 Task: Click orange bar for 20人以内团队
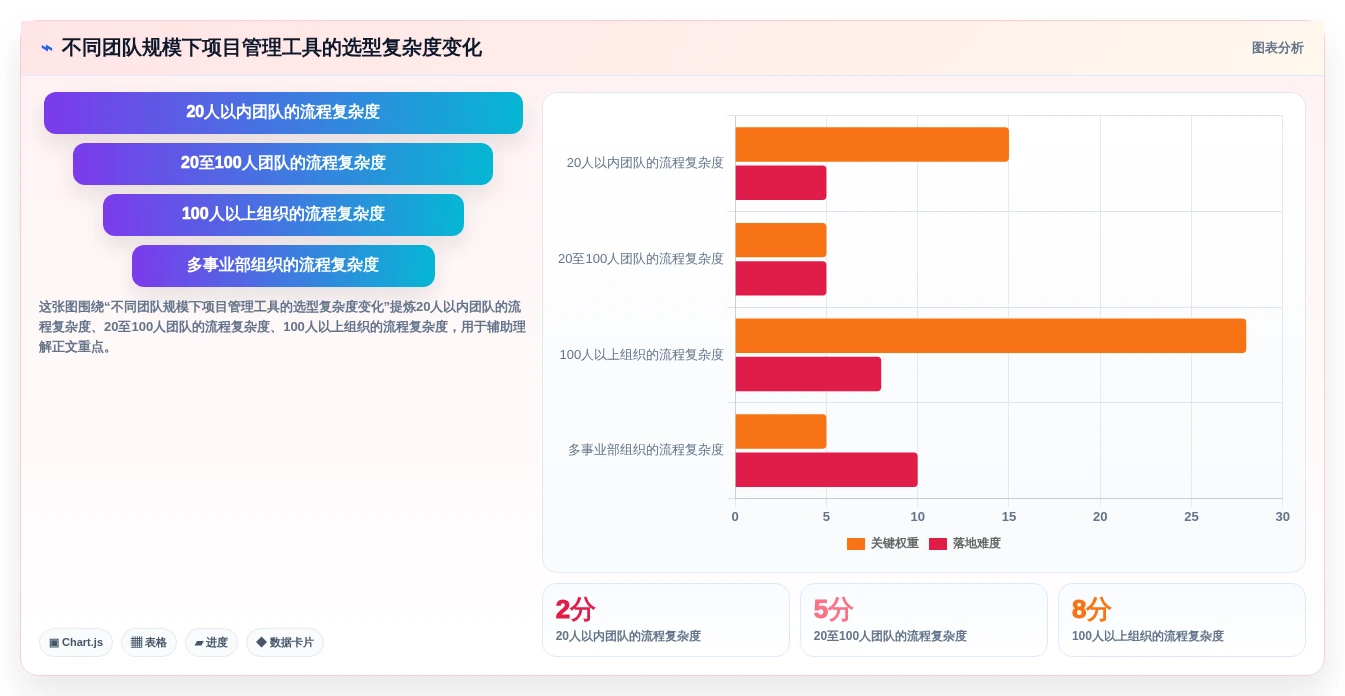point(872,144)
